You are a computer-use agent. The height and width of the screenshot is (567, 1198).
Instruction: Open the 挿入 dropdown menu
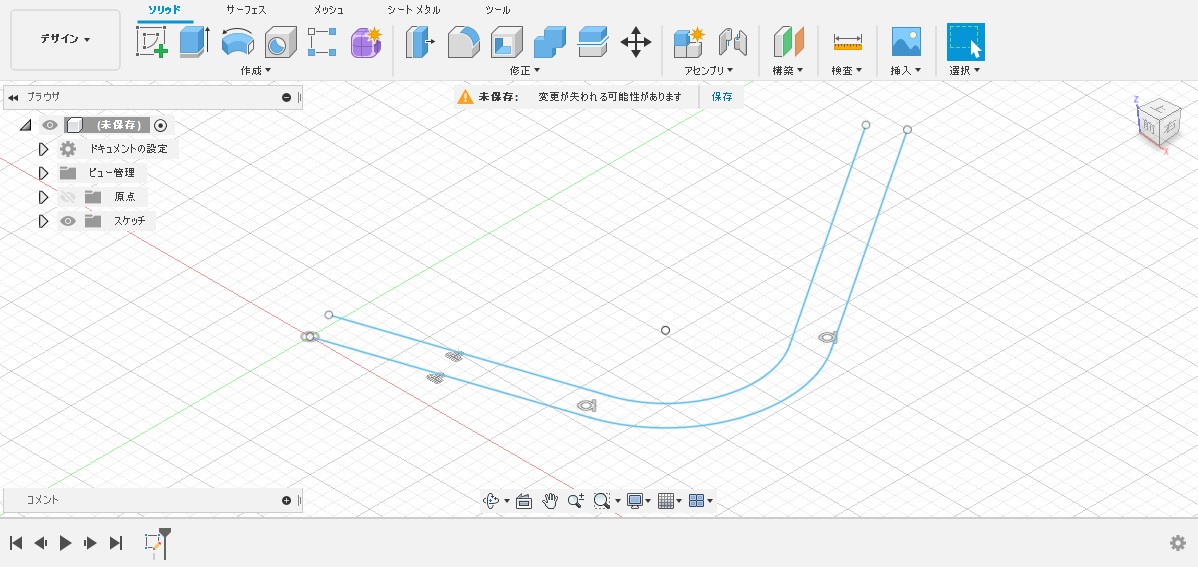906,70
